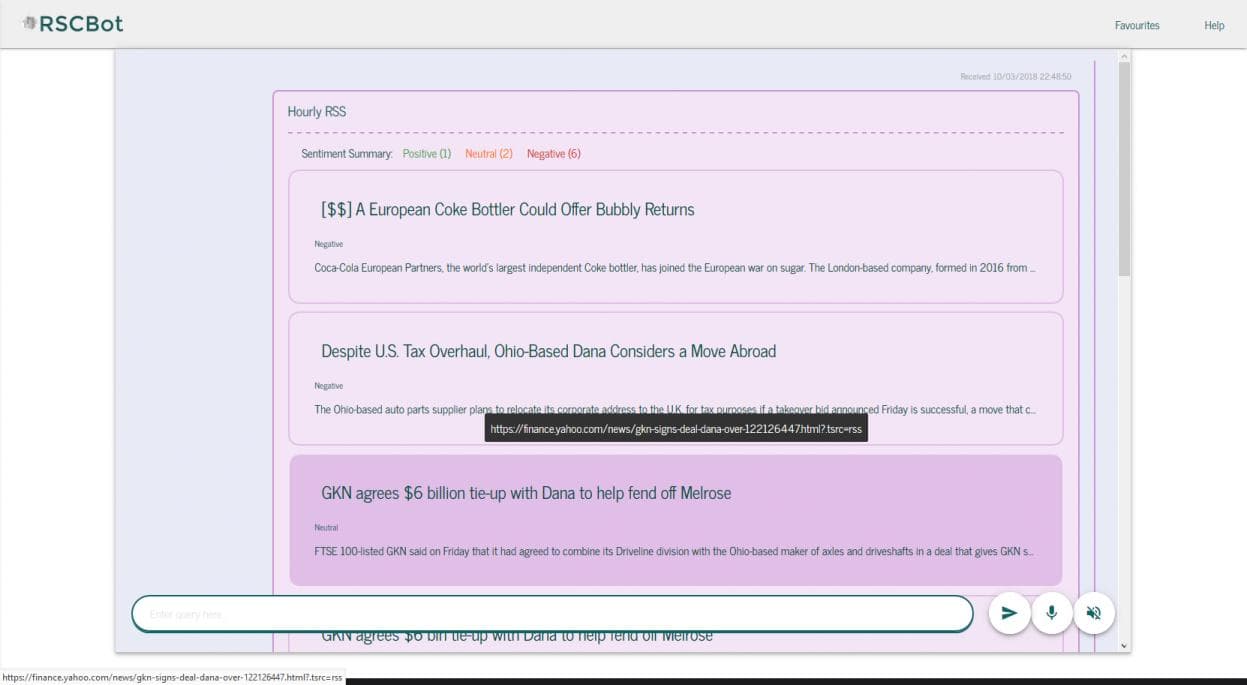The image size is (1247, 685).
Task: Open the Favourites page
Action: pos(1137,25)
